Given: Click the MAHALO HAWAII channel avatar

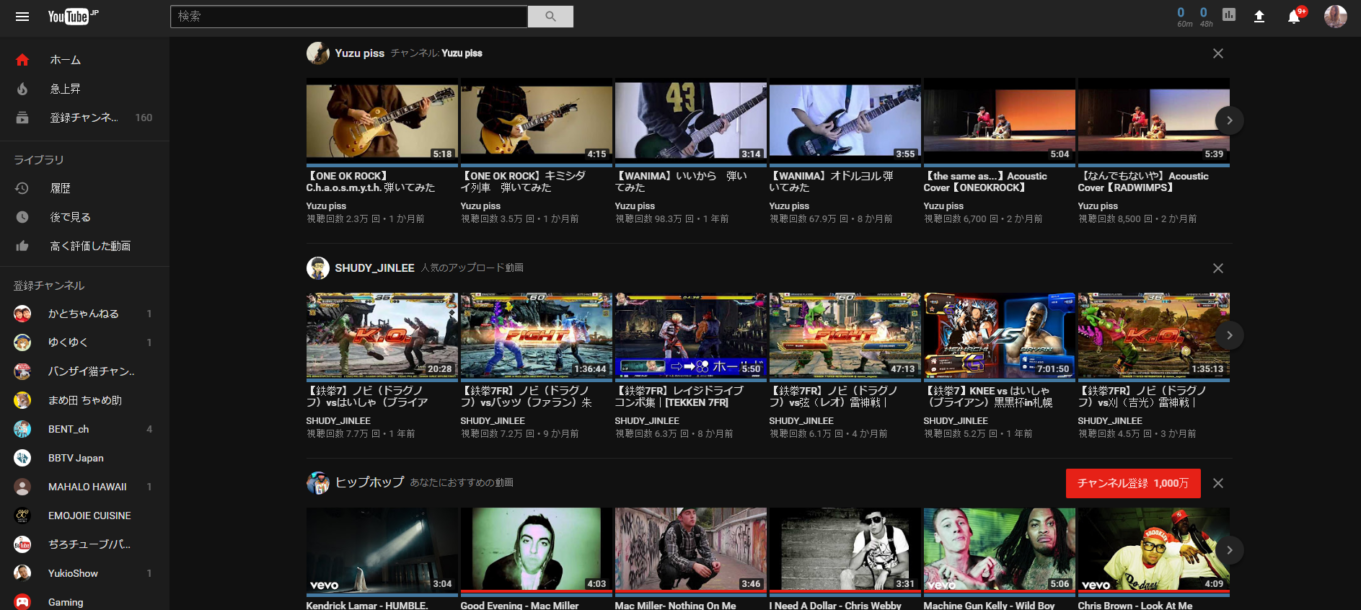Looking at the screenshot, I should pos(22,487).
